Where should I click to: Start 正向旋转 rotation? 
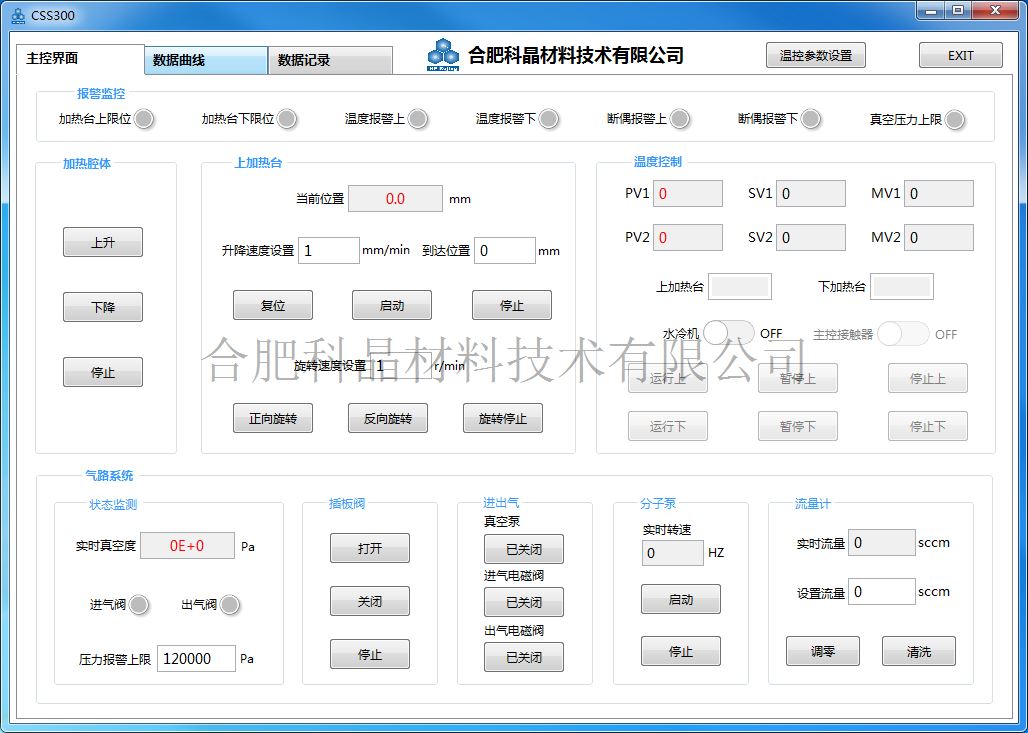pos(273,418)
